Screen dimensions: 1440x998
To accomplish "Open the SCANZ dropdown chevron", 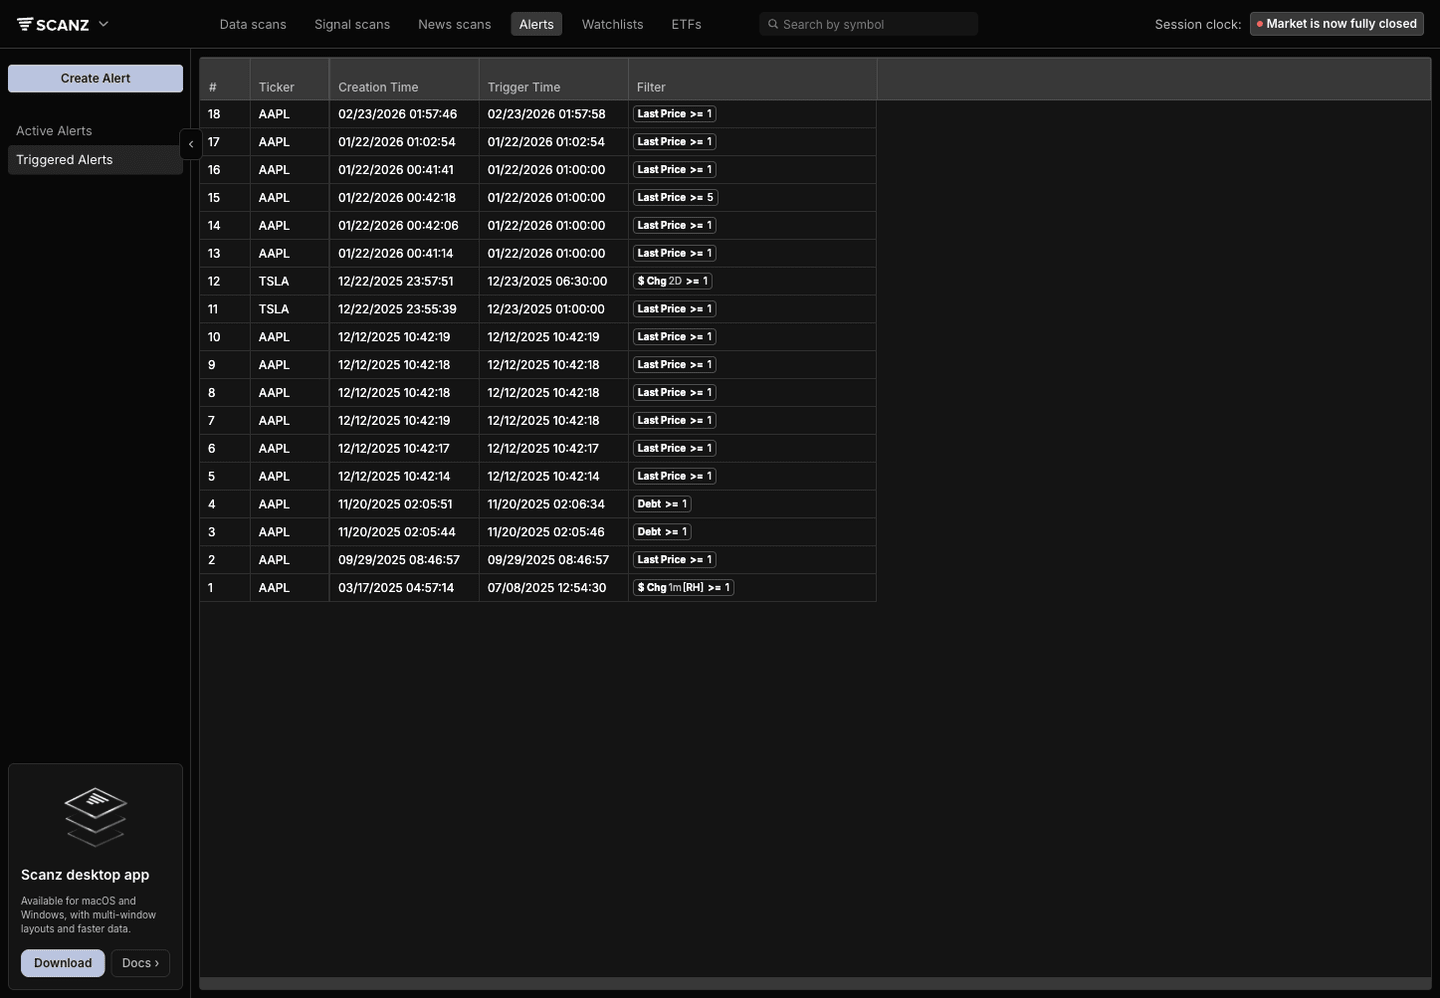I will click(x=103, y=24).
